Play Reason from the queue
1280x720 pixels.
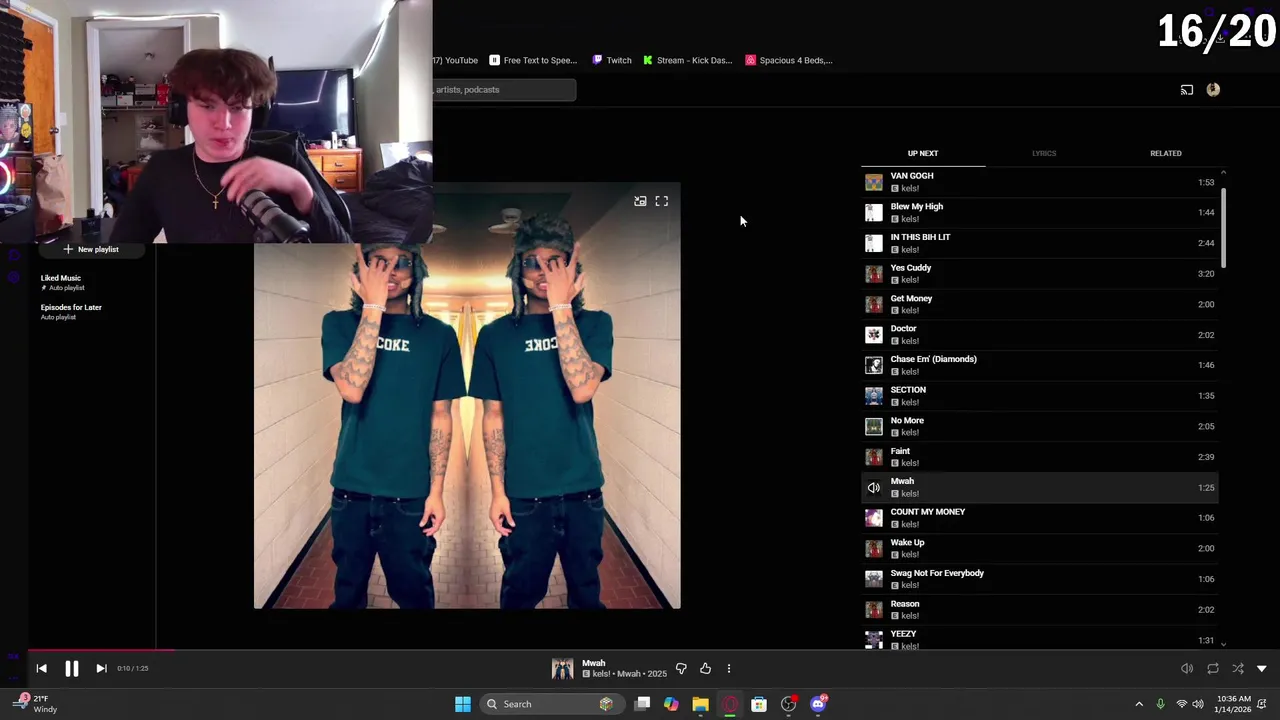pyautogui.click(x=1040, y=609)
